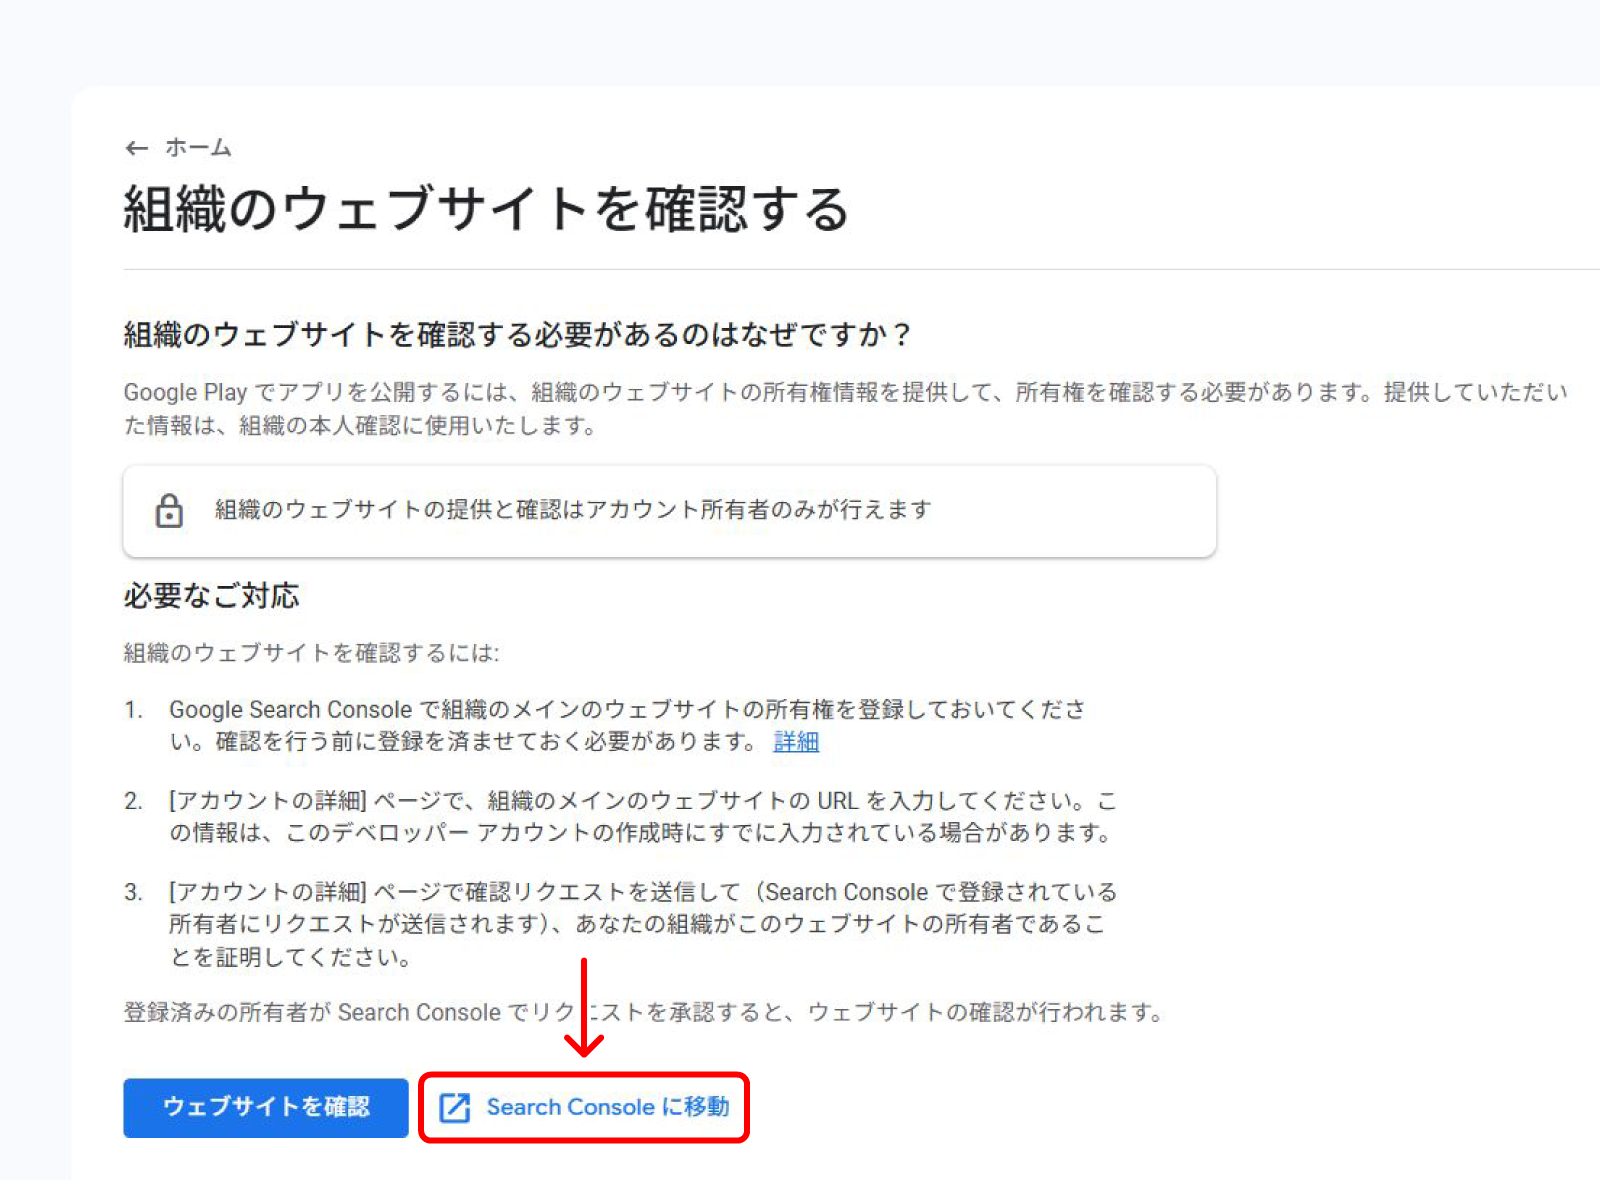Image resolution: width=1600 pixels, height=1180 pixels.
Task: Select the account owner notice box
Action: [x=668, y=510]
